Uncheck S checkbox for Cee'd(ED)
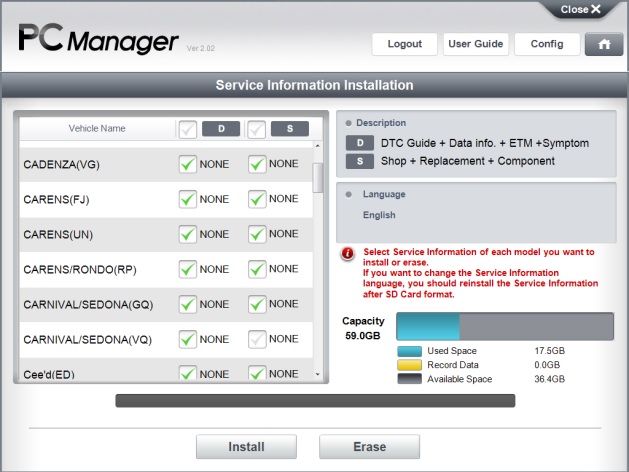Viewport: 629px width, 472px height. point(257,373)
